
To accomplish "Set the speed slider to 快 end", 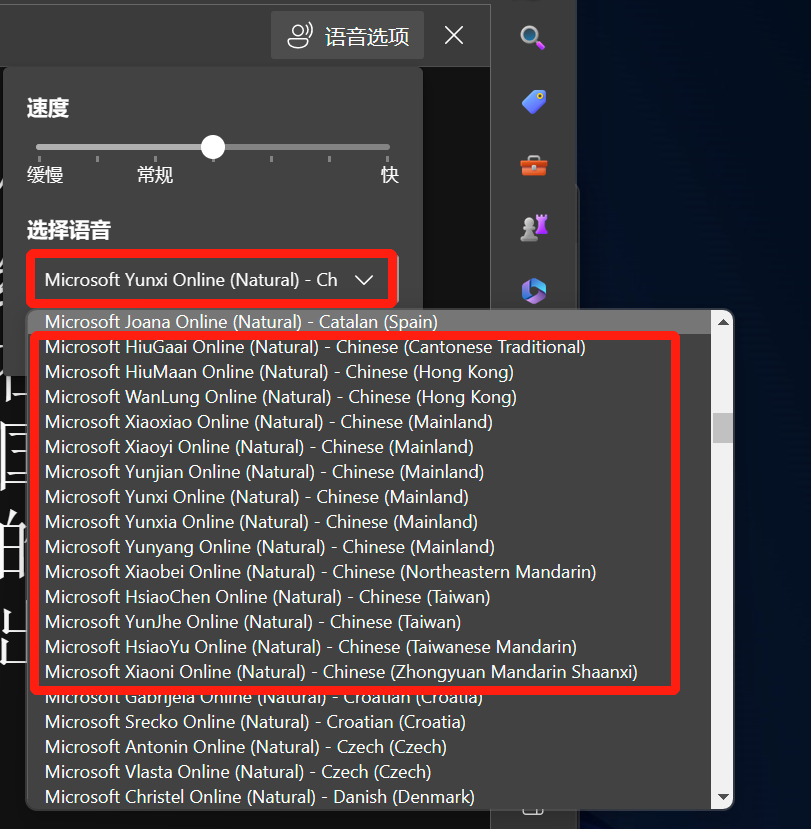I will pyautogui.click(x=388, y=148).
